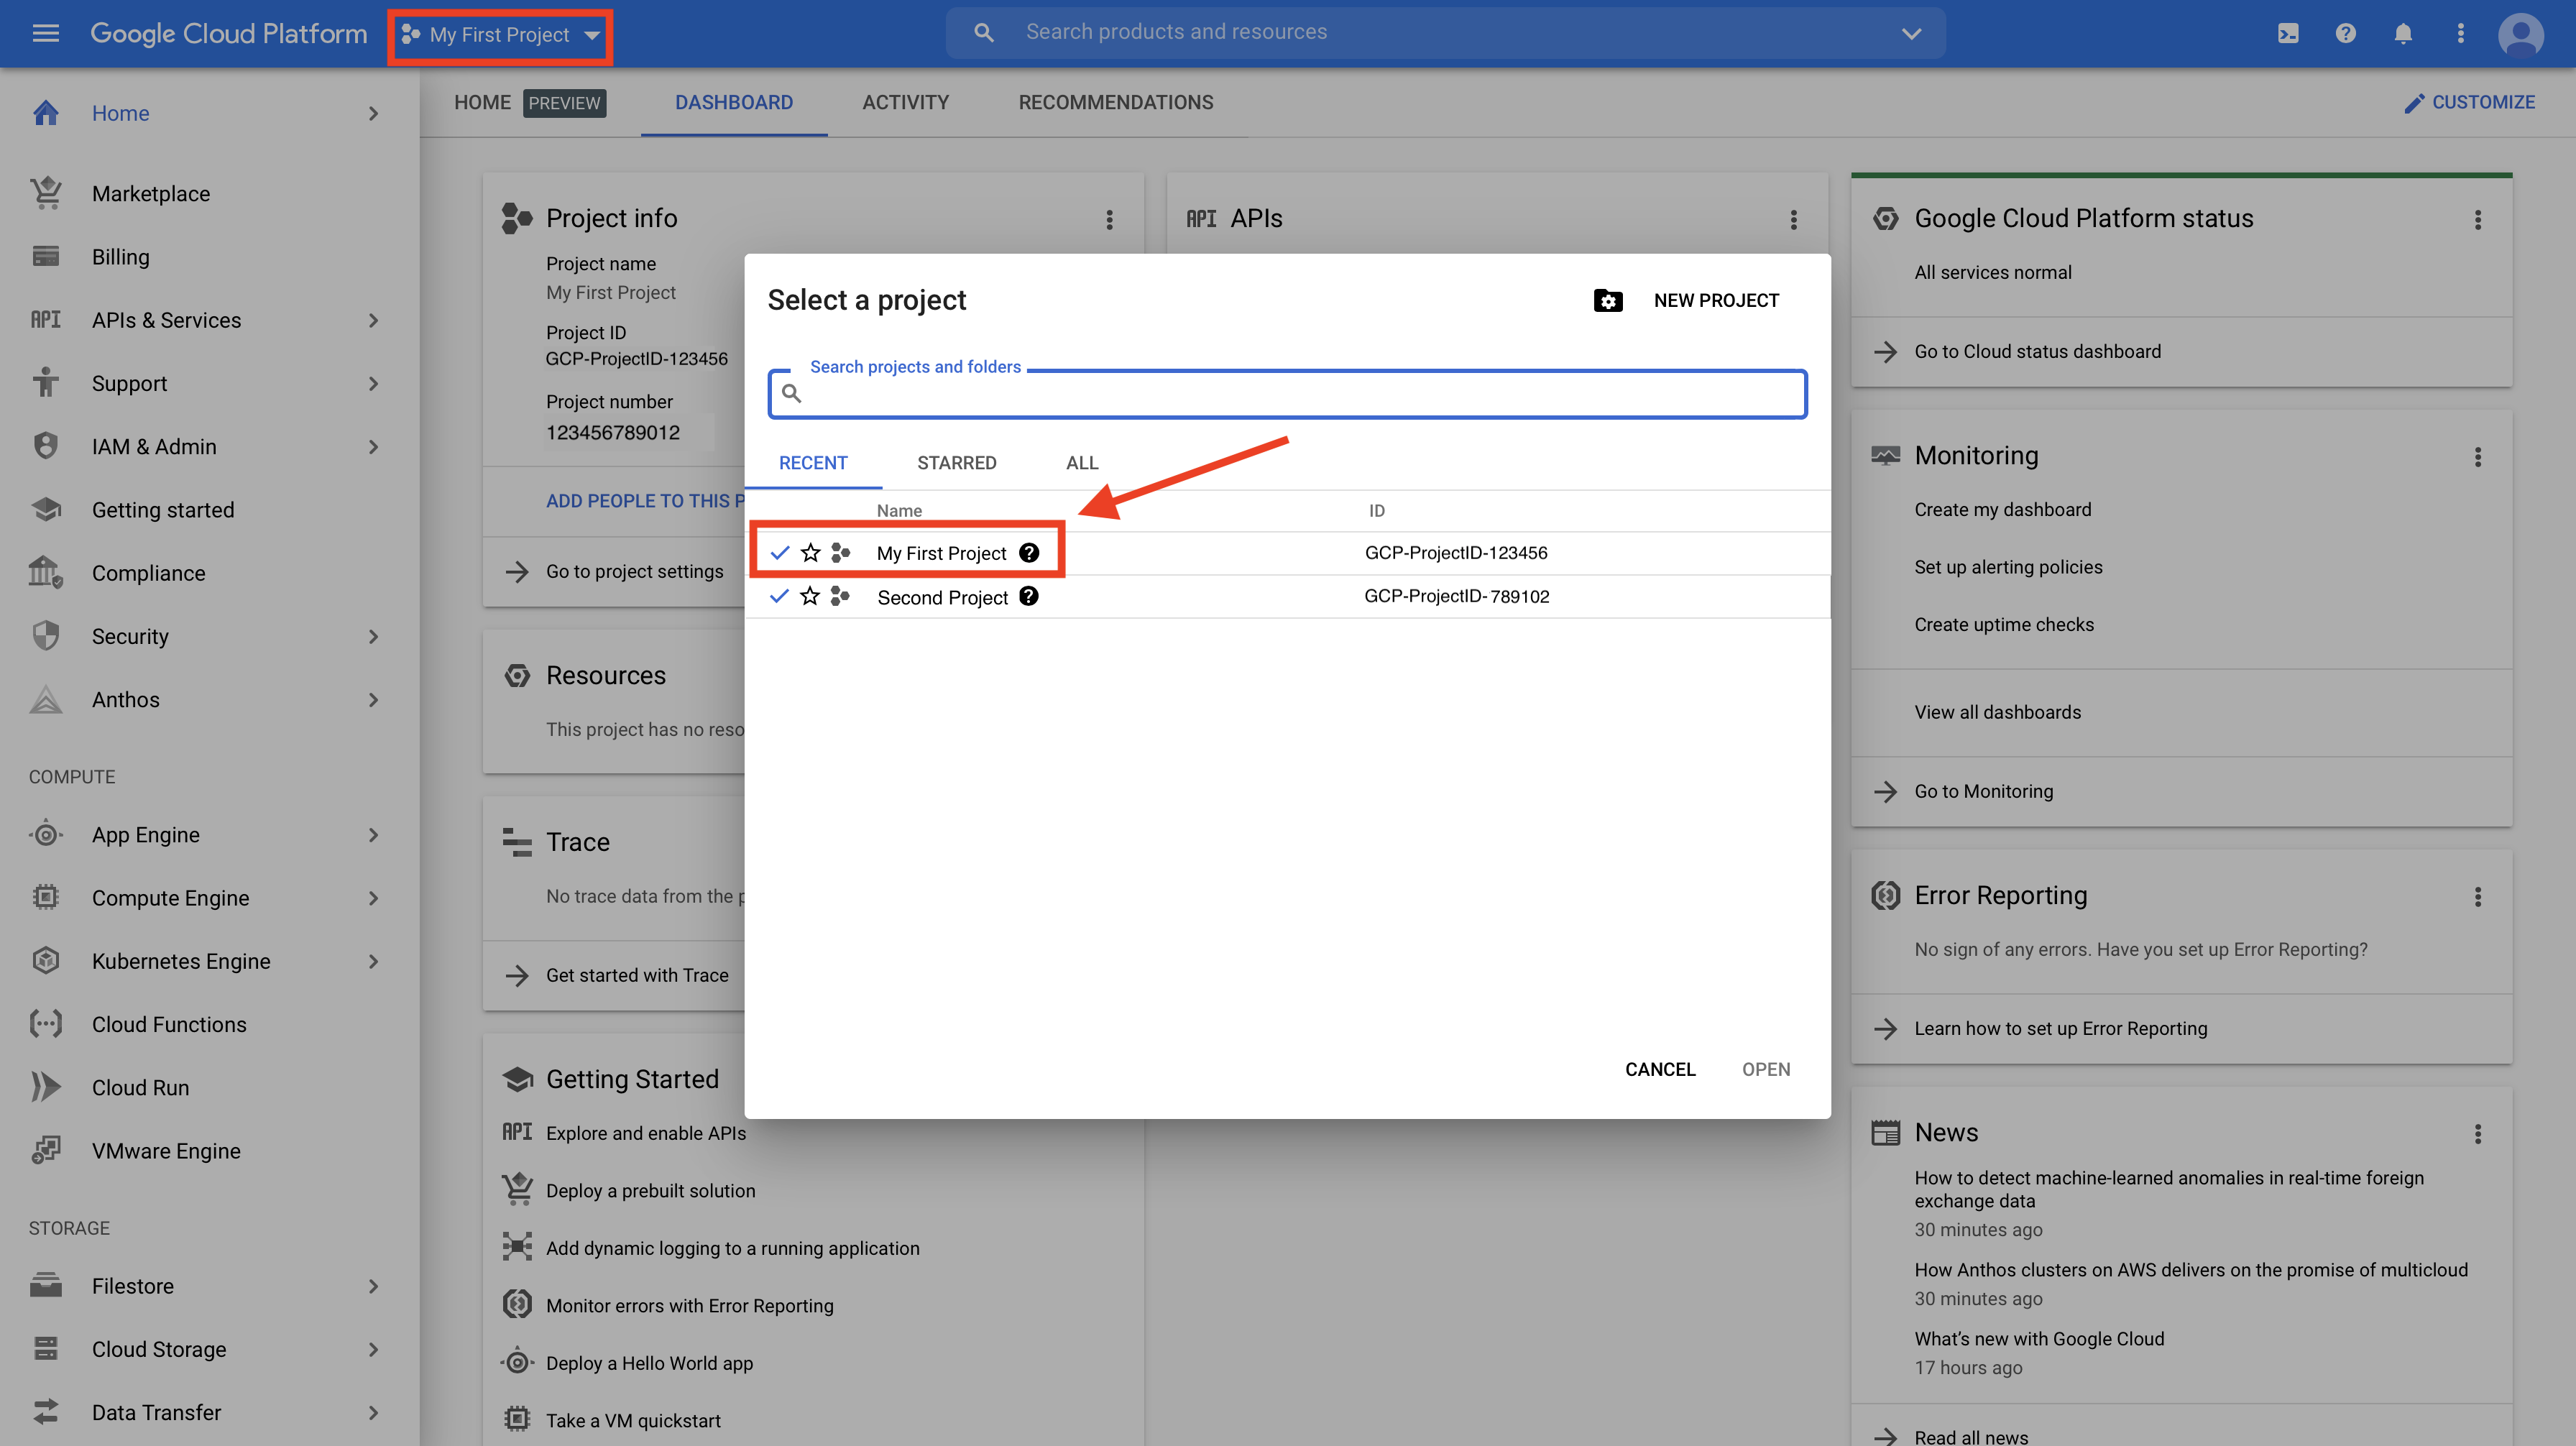2576x1446 pixels.
Task: Follow Go to Cloud status dashboard link
Action: (x=2037, y=351)
